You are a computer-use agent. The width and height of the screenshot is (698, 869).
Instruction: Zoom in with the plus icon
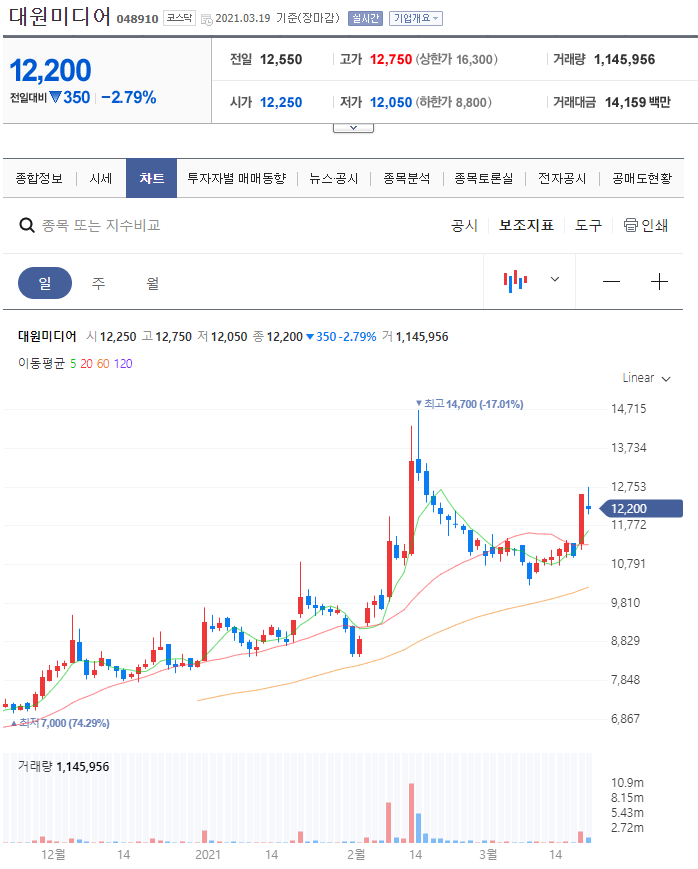pyautogui.click(x=659, y=282)
